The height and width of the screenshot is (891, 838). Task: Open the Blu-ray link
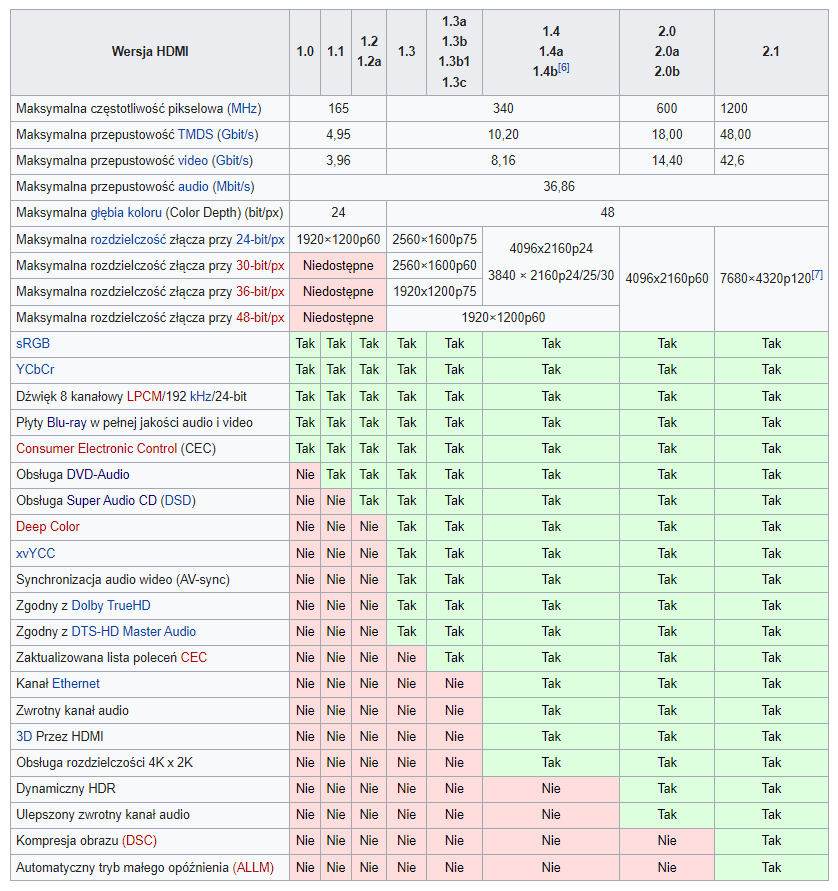click(x=66, y=423)
